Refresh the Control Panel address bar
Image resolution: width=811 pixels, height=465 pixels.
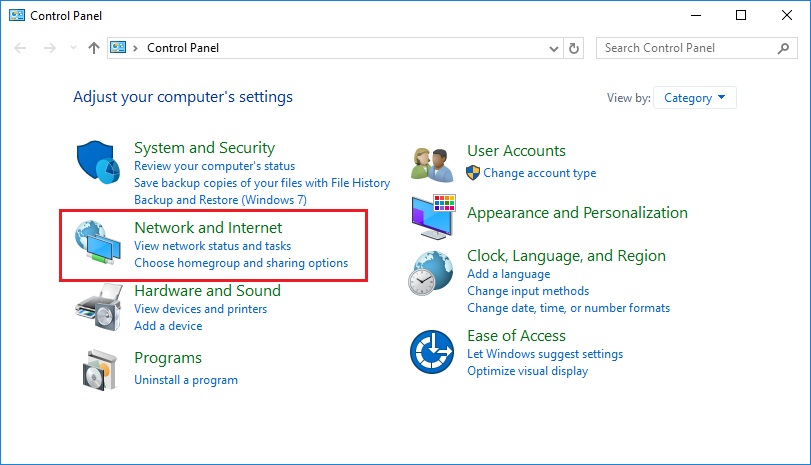click(574, 48)
